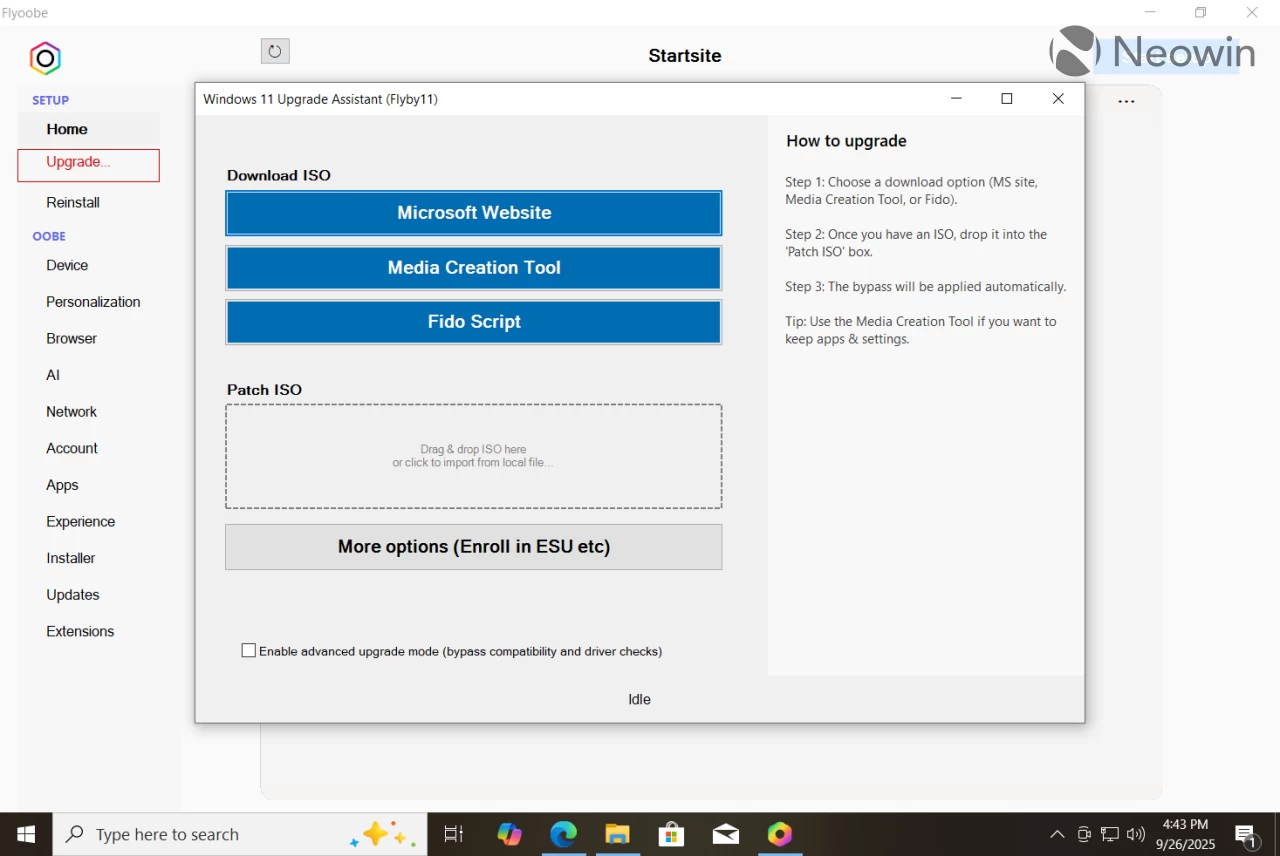The height and width of the screenshot is (856, 1280).
Task: Click the Flyoobe logo in the sidebar
Action: tap(44, 58)
